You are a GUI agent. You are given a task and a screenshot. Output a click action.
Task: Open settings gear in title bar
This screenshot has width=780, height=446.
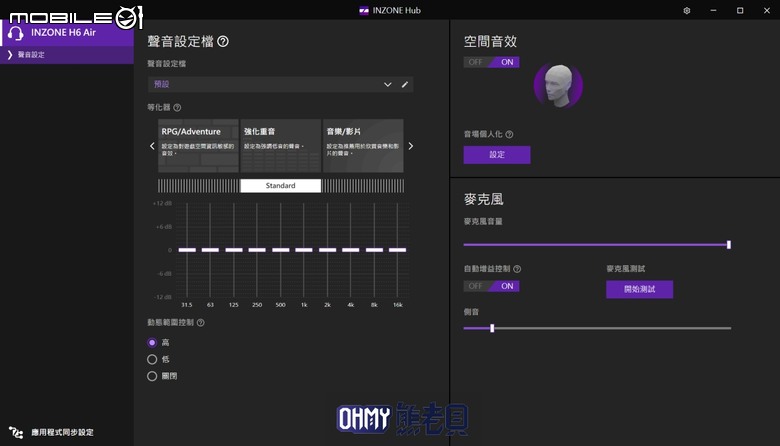click(x=686, y=10)
